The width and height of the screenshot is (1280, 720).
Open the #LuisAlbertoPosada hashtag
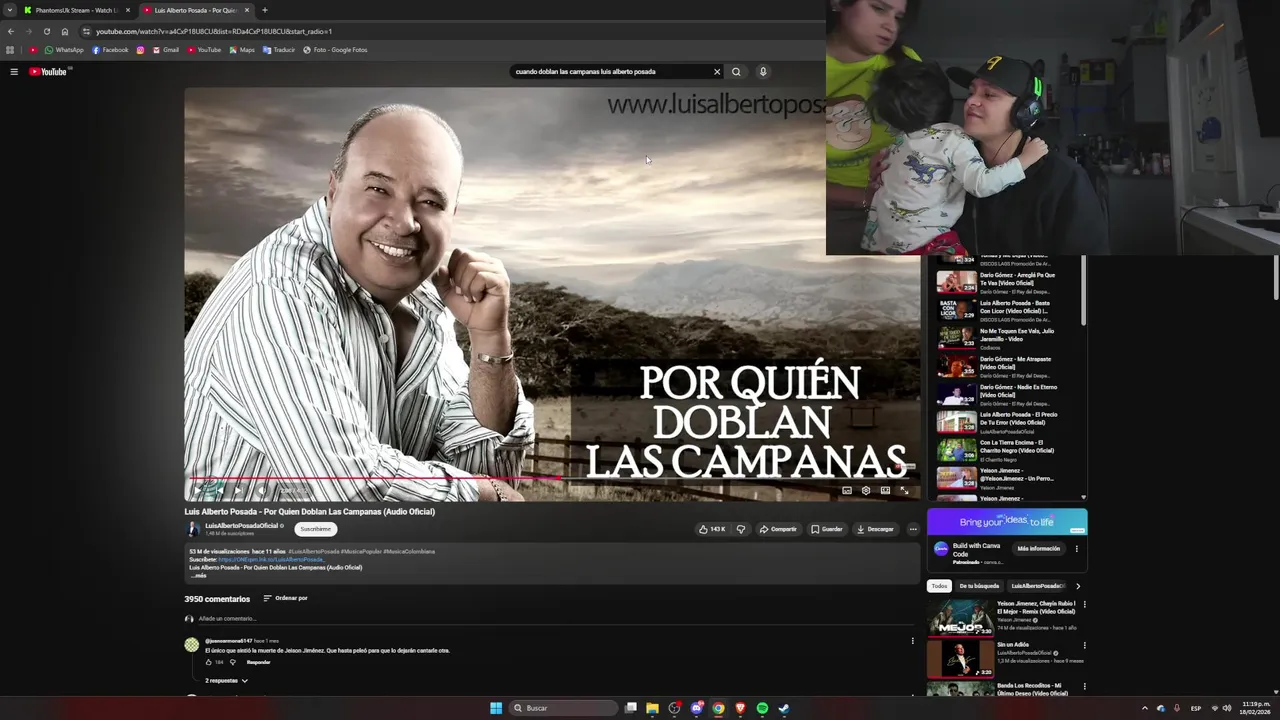pyautogui.click(x=313, y=551)
